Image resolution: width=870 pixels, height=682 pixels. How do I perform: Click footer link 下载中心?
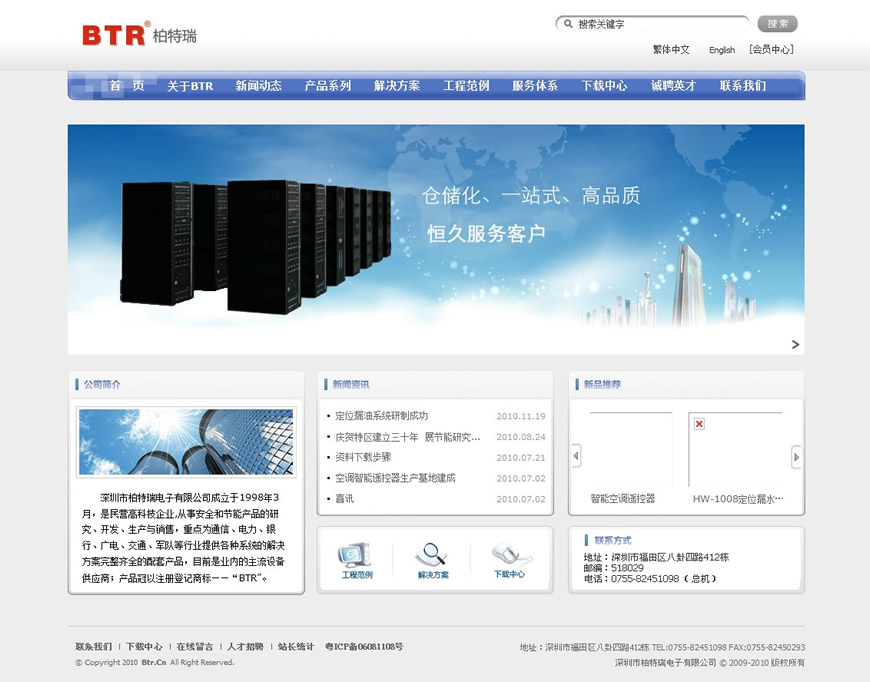(144, 646)
